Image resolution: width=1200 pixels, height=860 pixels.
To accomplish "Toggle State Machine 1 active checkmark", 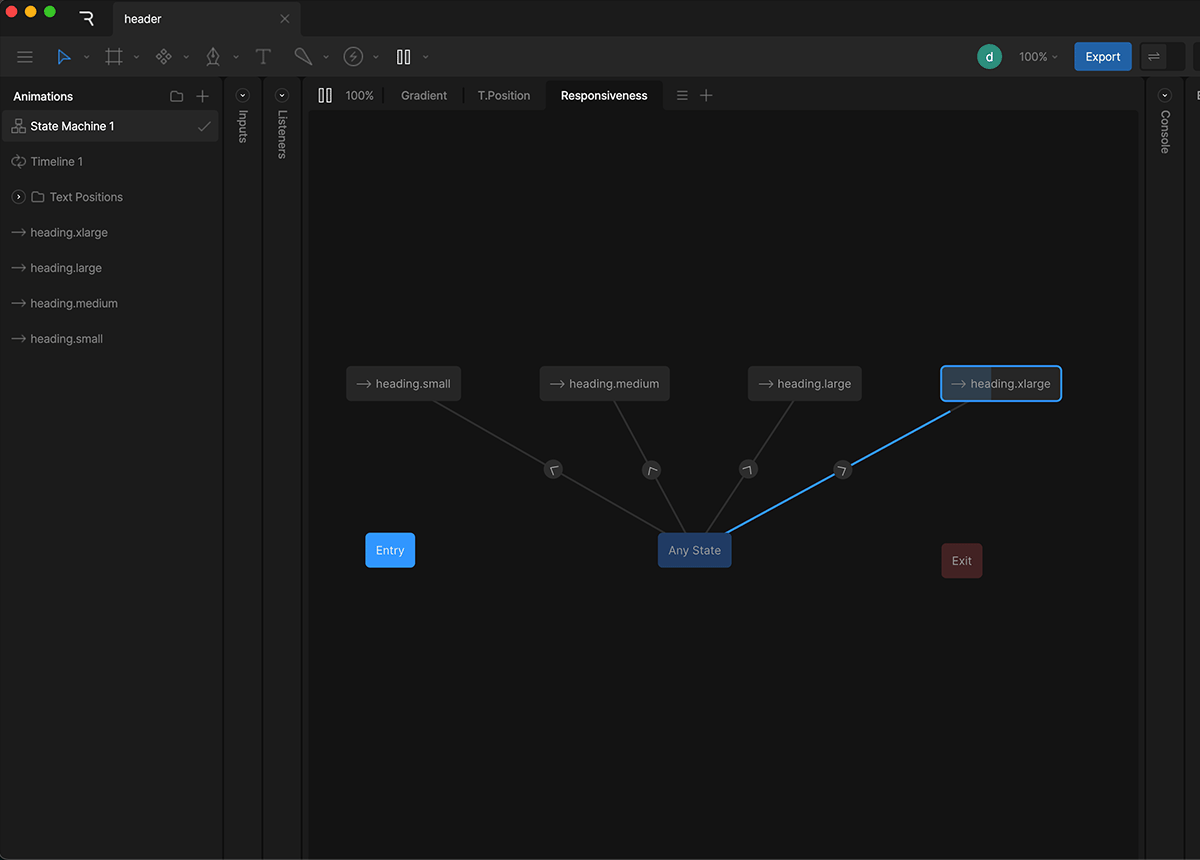I will 204,125.
